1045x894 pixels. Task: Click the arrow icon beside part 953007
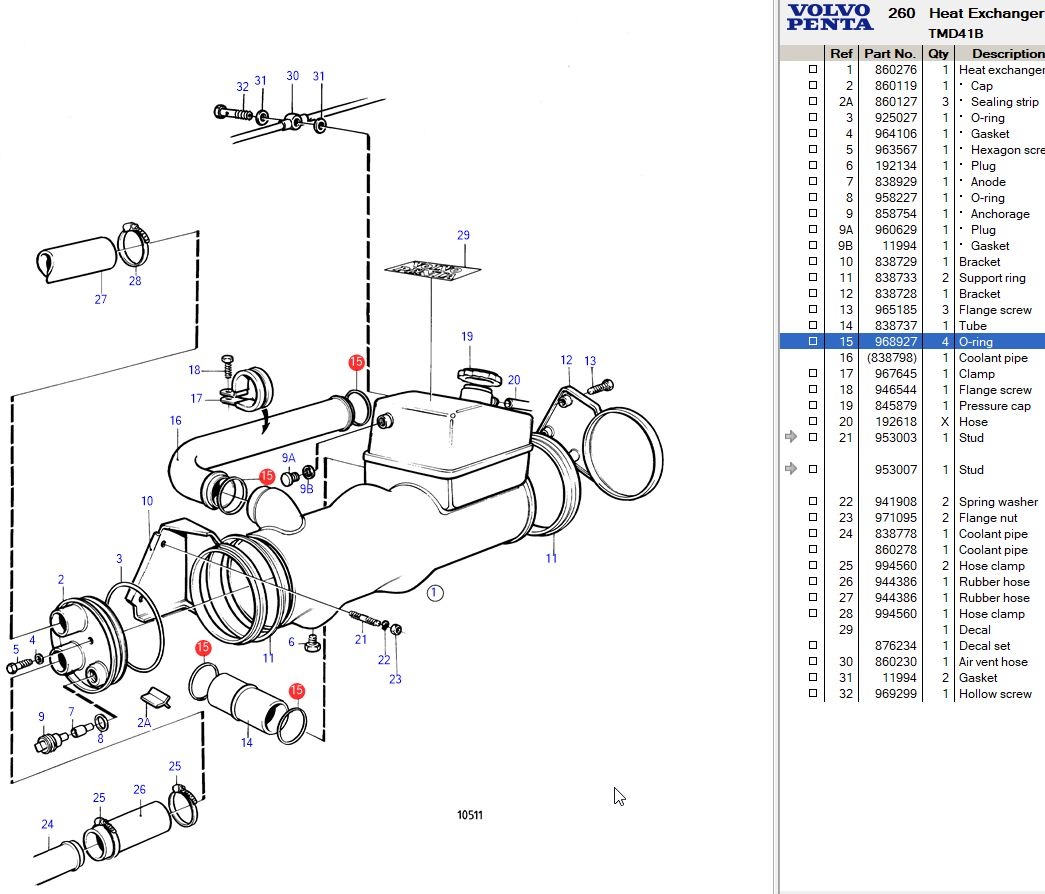click(791, 469)
